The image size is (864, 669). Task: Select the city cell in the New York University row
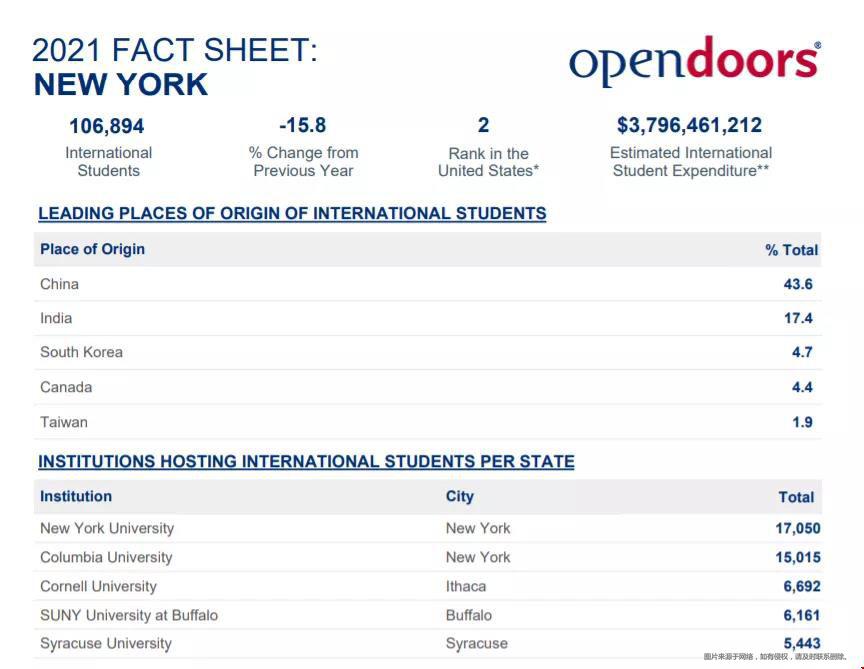click(x=478, y=528)
